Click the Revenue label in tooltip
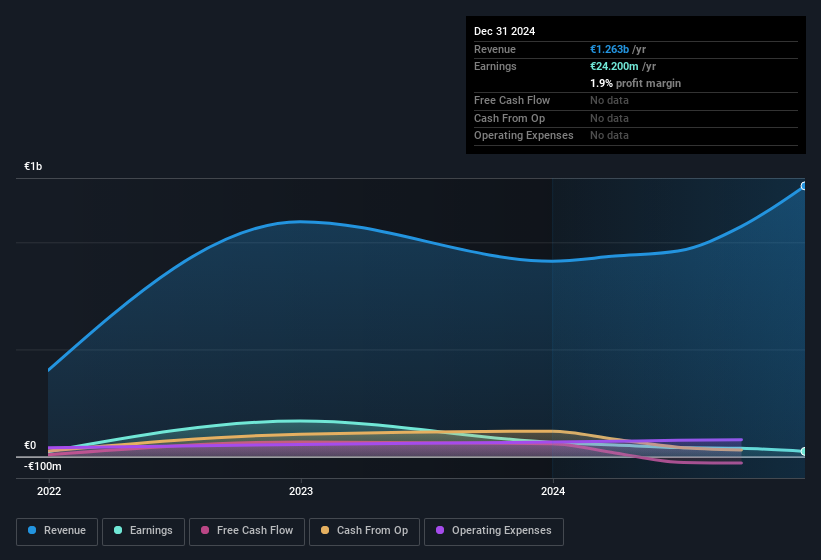Viewport: 821px width, 560px height. click(x=495, y=49)
